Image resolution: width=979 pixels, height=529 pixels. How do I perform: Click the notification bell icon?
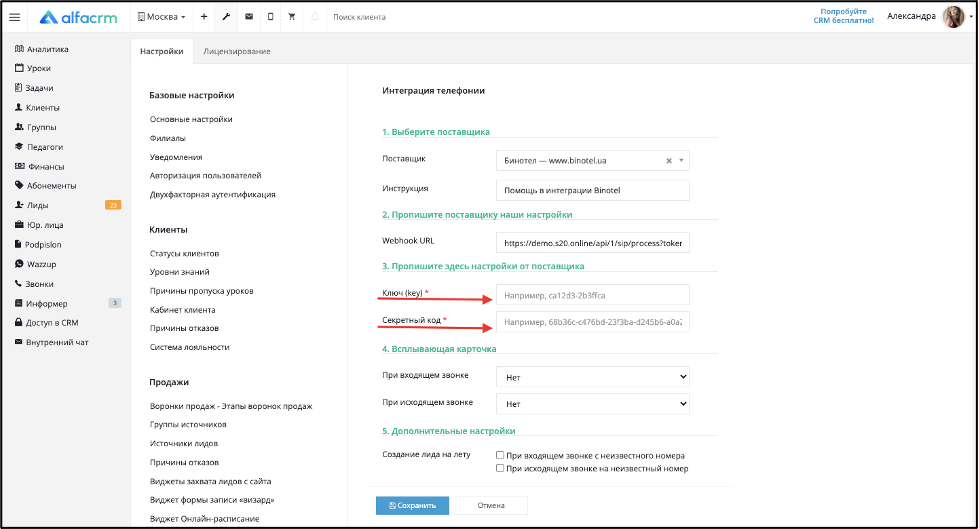click(x=315, y=17)
